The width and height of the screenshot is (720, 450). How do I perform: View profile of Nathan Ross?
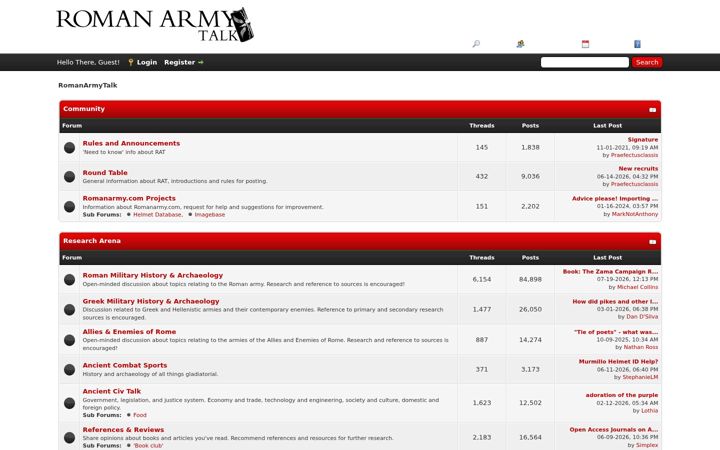click(641, 347)
